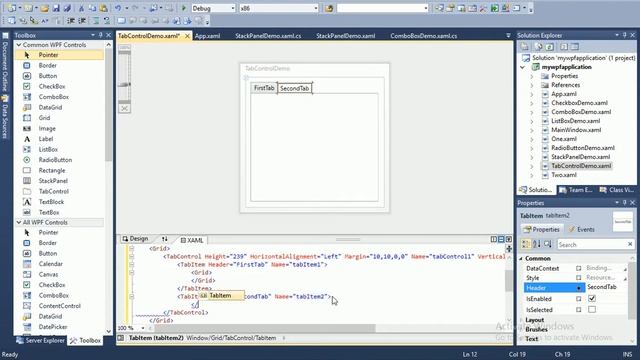Click the Save icon in the toolbar
640x360 pixels.
click(x=56, y=8)
